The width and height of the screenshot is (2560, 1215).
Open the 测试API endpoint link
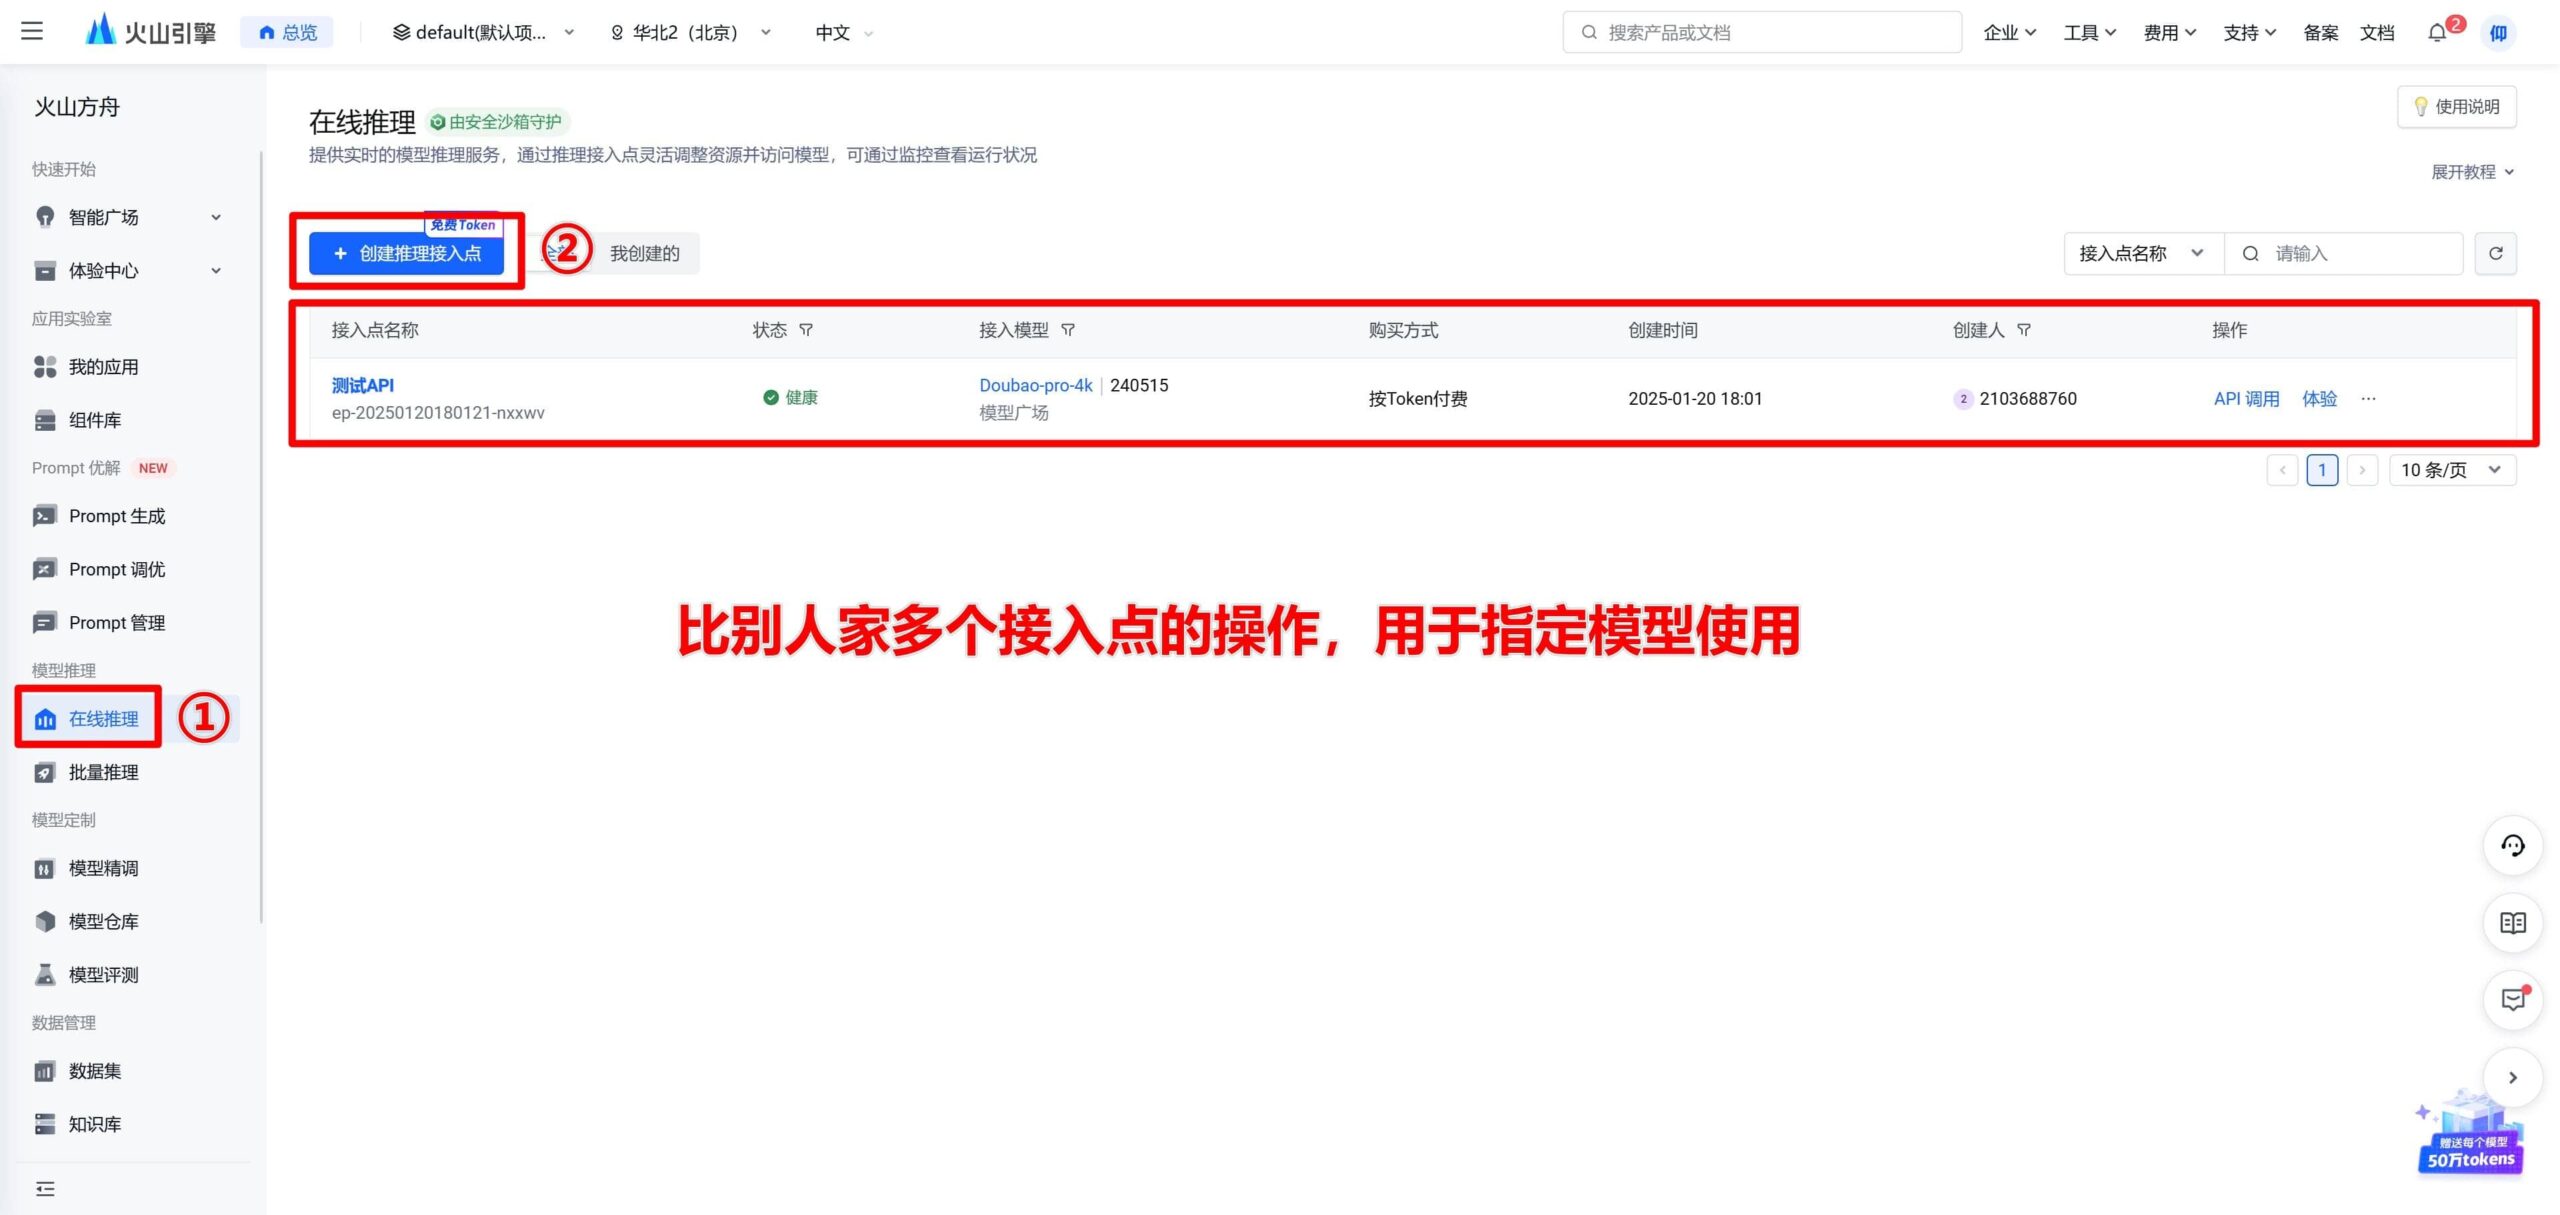pyautogui.click(x=362, y=385)
